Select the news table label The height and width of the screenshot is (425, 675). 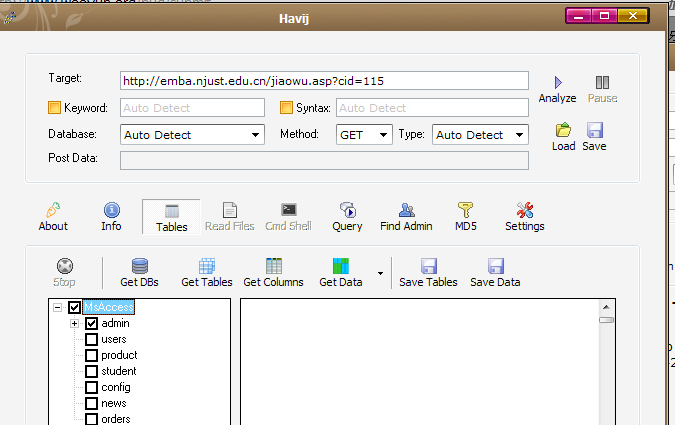point(114,403)
